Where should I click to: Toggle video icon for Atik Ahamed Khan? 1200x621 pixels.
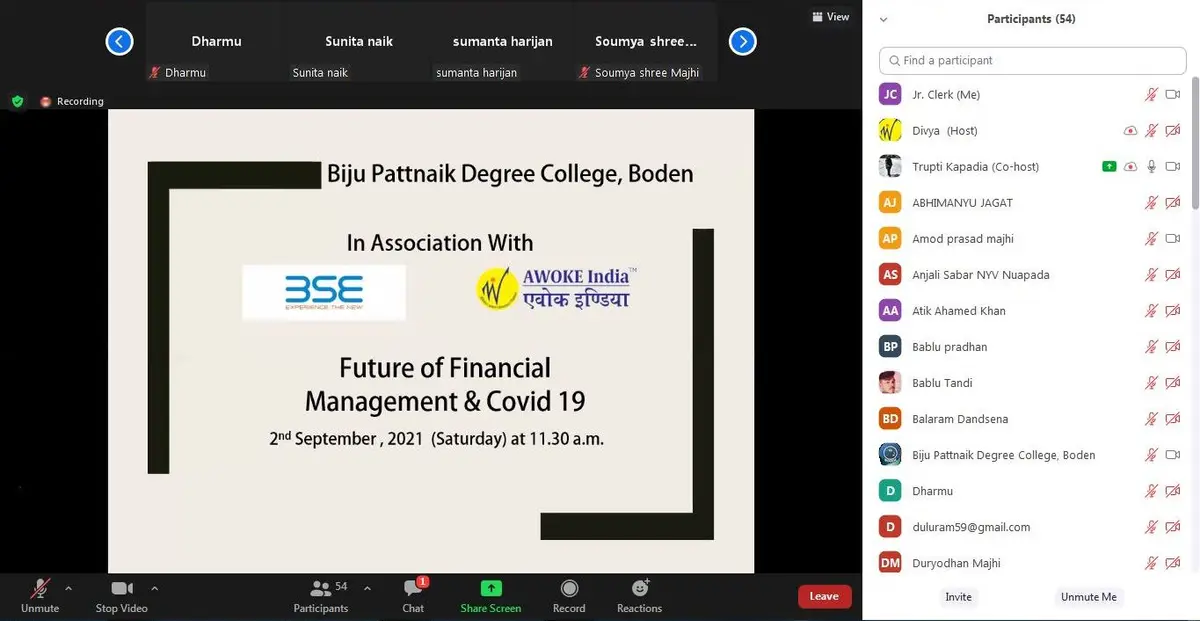[x=1173, y=311]
